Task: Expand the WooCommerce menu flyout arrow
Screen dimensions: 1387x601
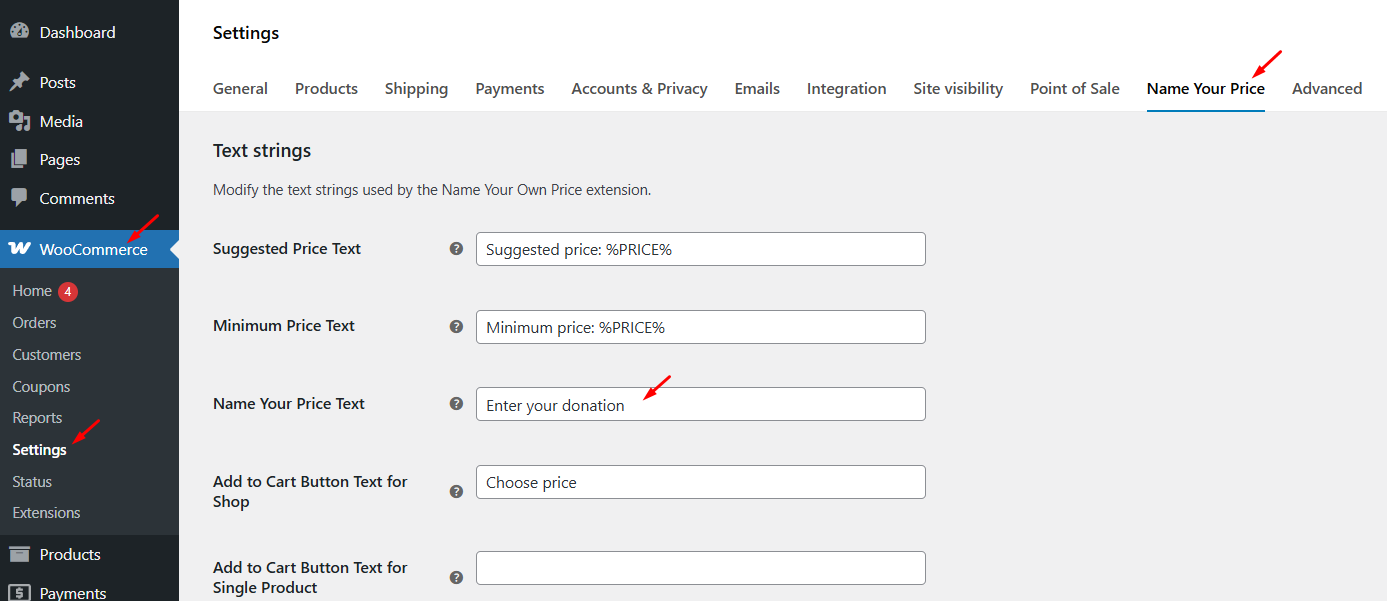Action: (173, 248)
